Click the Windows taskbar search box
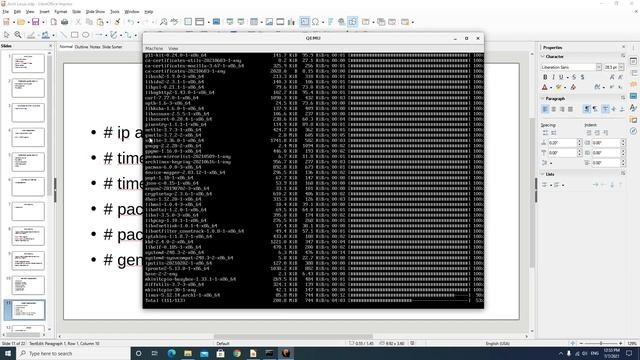 coord(73,353)
